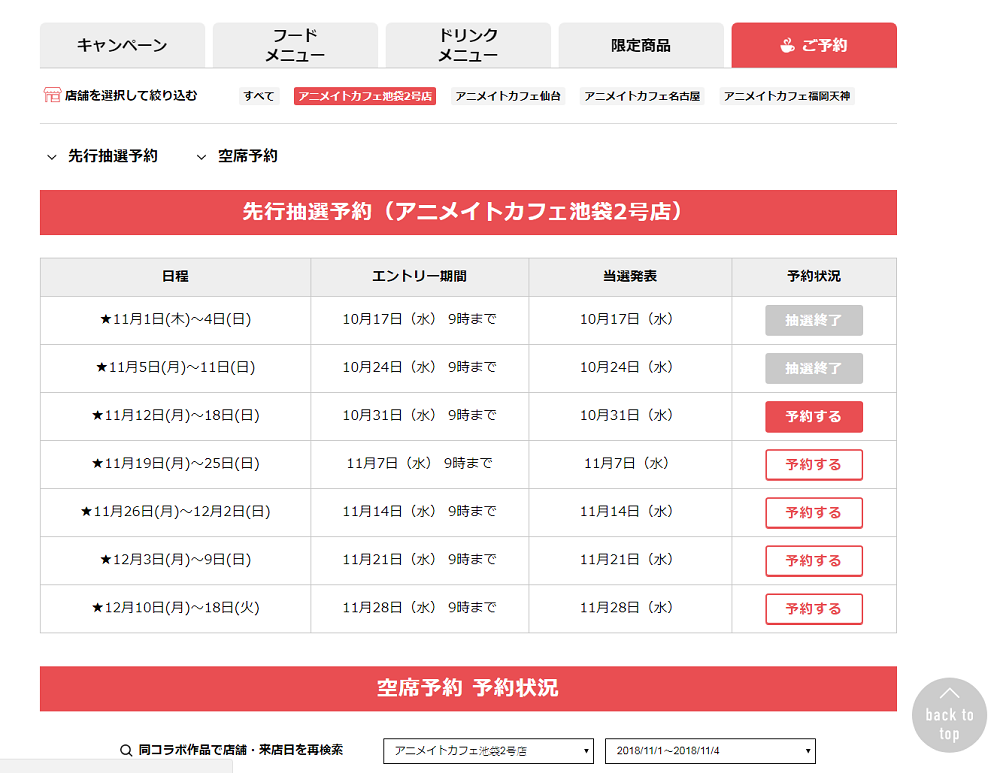Open the date range dropdown 2018/11/1～2018/11/4
1000x773 pixels.
710,751
